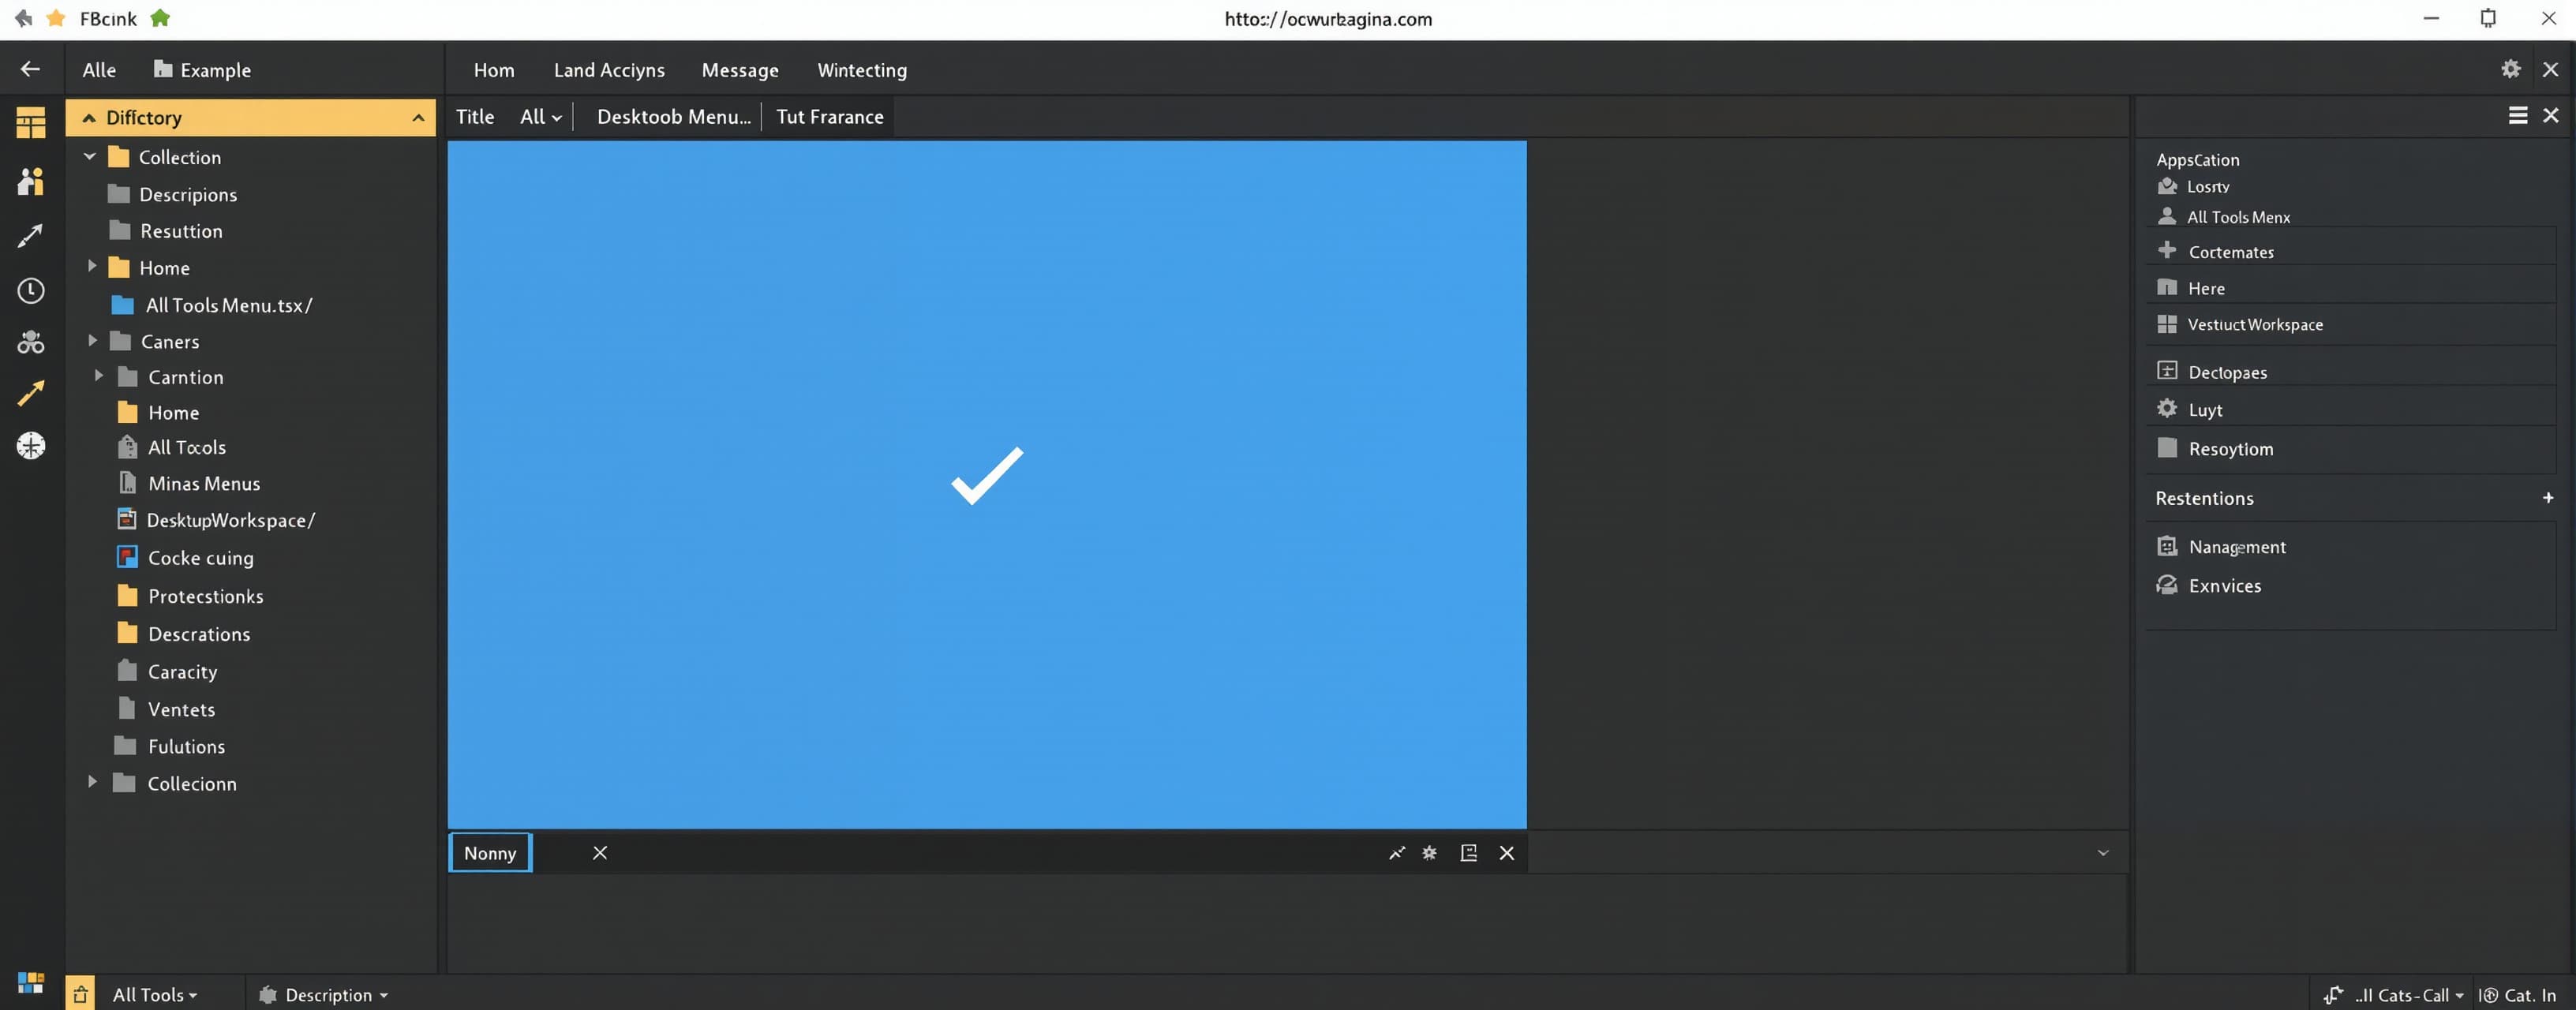Click the Dectopaes boxed-plus icon
This screenshot has width=2576, height=1010.
tap(2167, 371)
